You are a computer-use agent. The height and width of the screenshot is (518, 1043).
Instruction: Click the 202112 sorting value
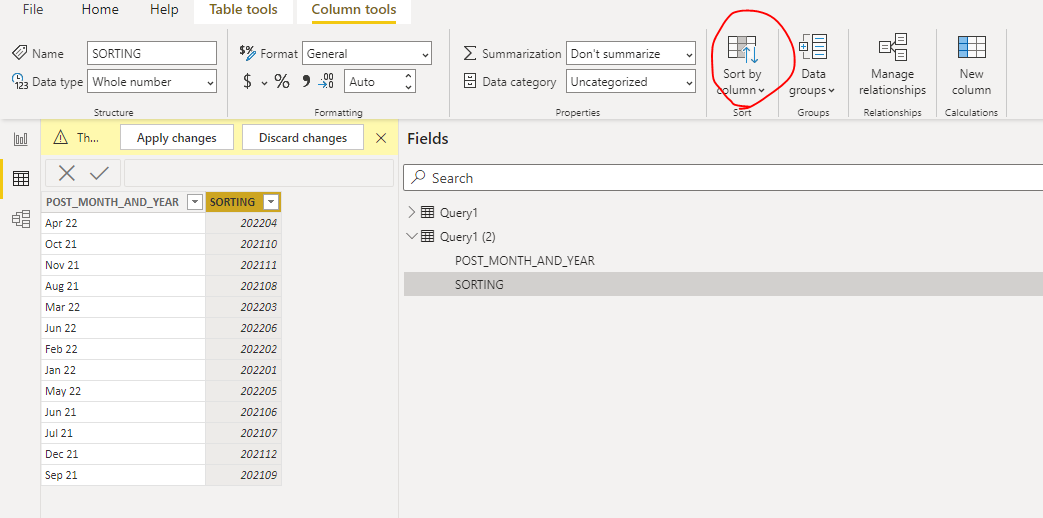[x=243, y=454]
